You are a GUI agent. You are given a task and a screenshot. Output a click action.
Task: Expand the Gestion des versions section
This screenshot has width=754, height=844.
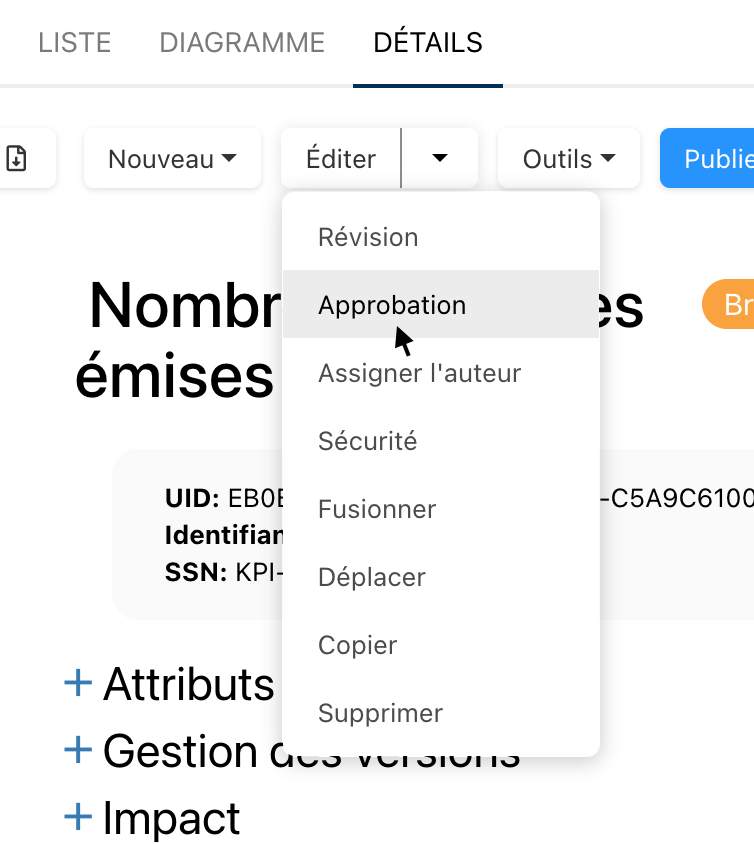pyautogui.click(x=78, y=751)
